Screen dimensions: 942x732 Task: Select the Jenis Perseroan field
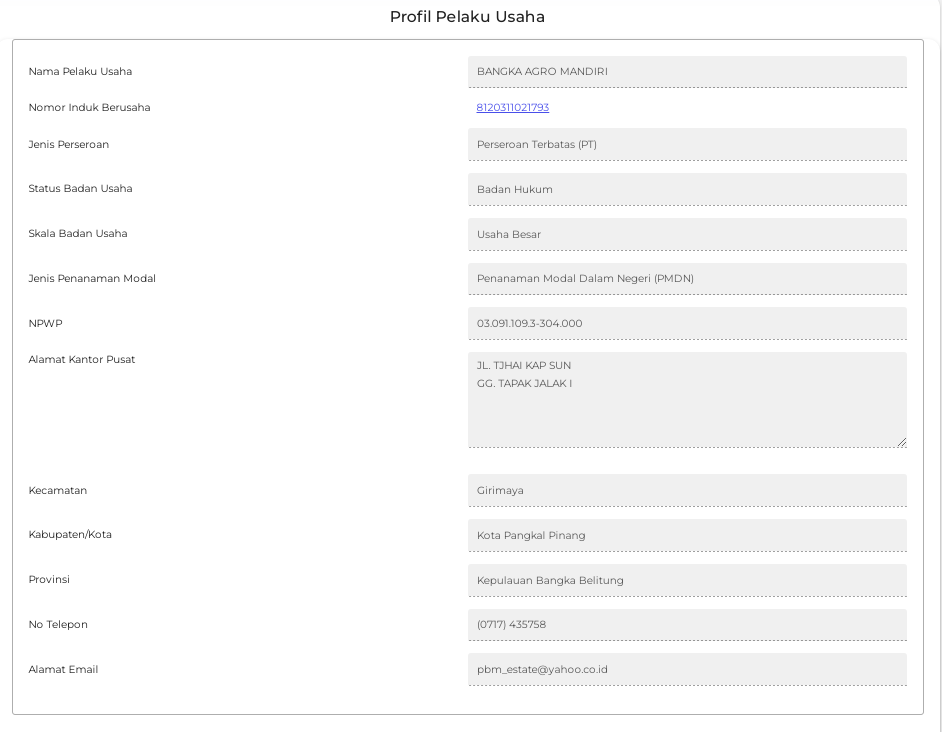(687, 144)
